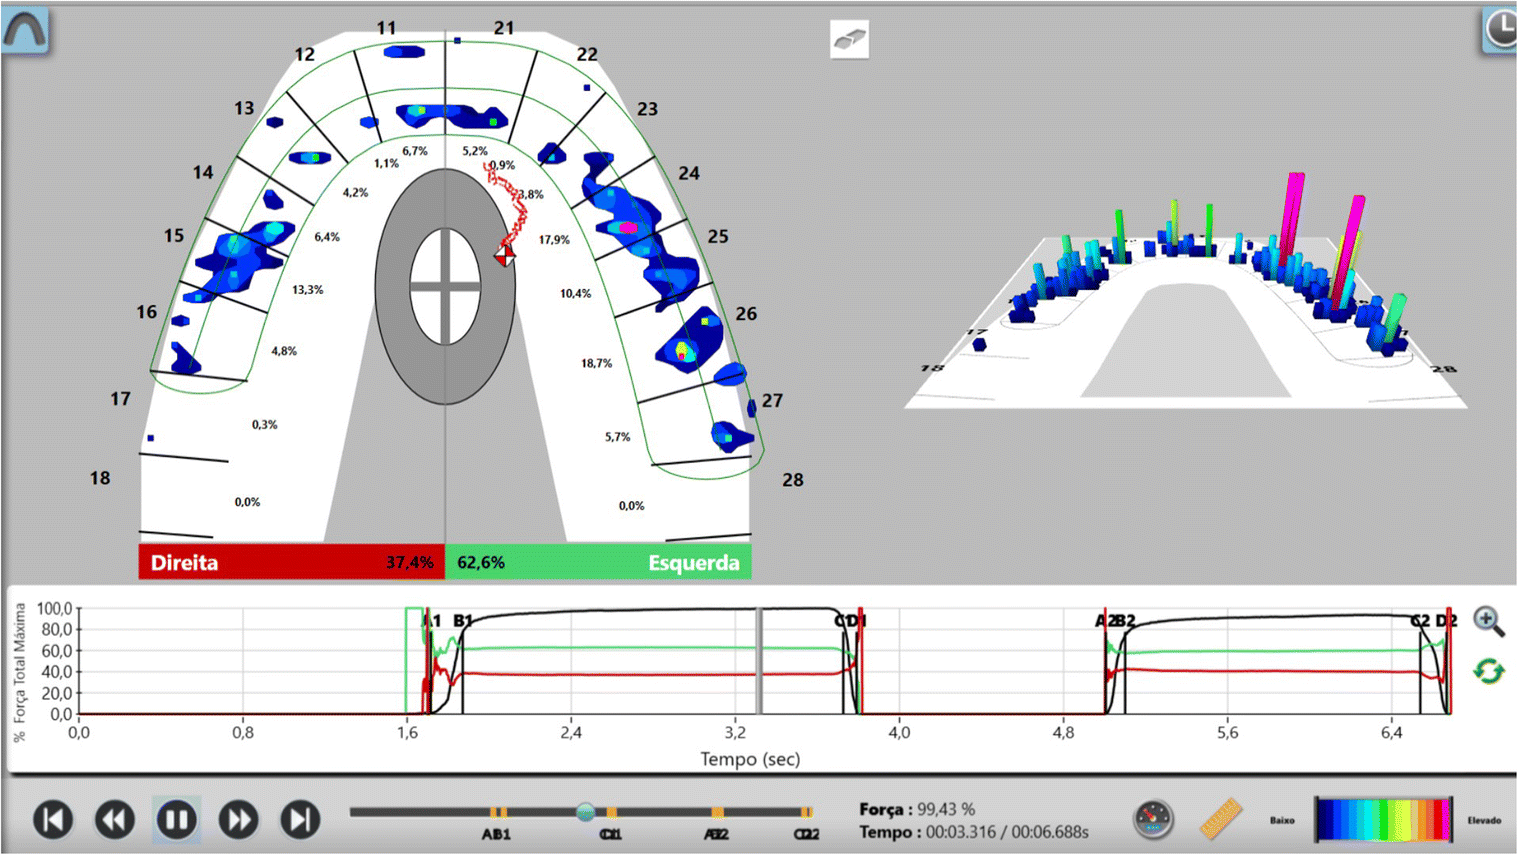Click the tall magenta bar in 3D view
1518x855 pixels.
(1291, 221)
